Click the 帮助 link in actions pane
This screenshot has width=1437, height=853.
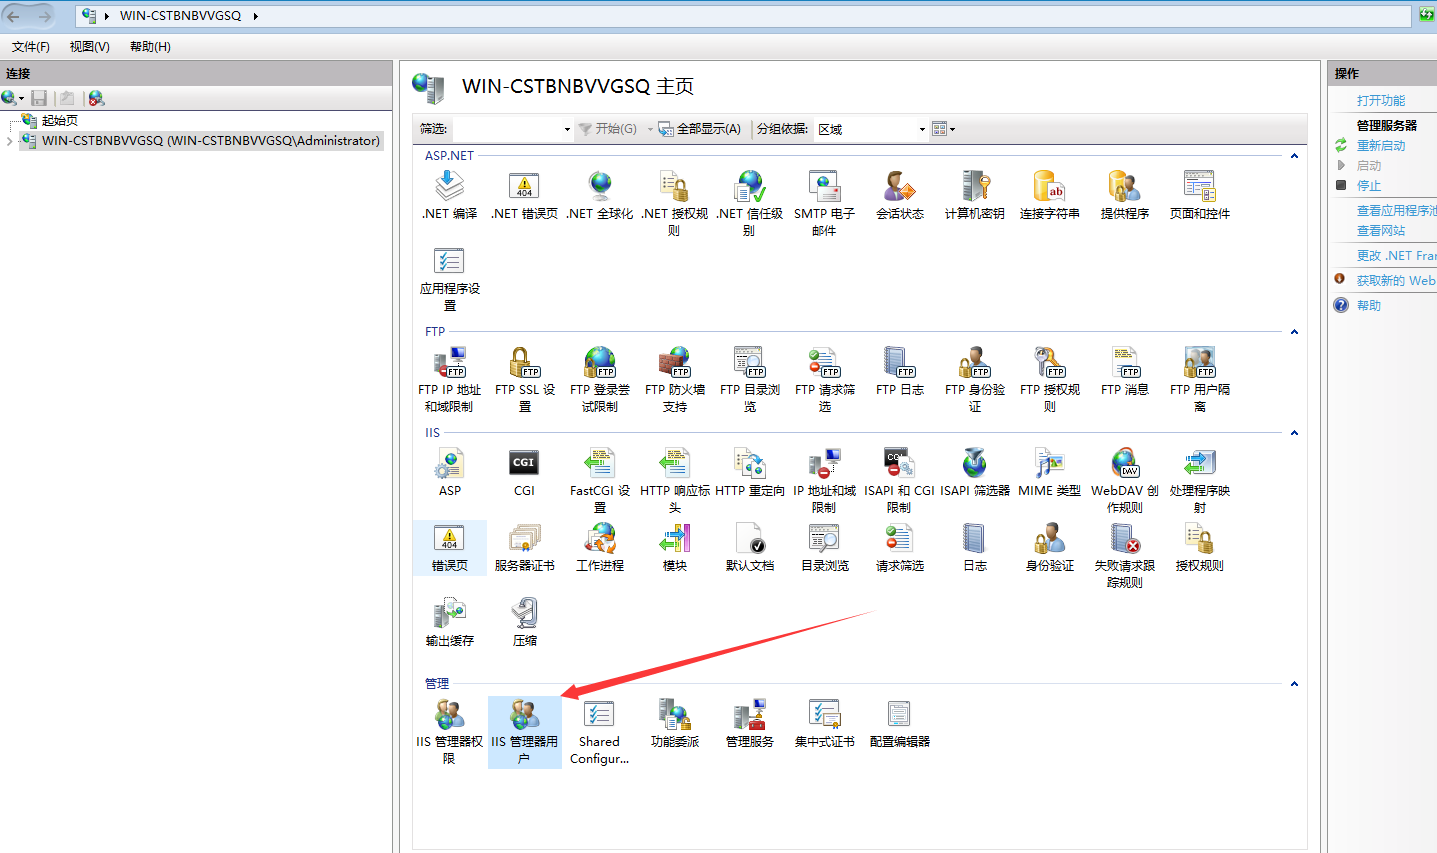(1369, 306)
